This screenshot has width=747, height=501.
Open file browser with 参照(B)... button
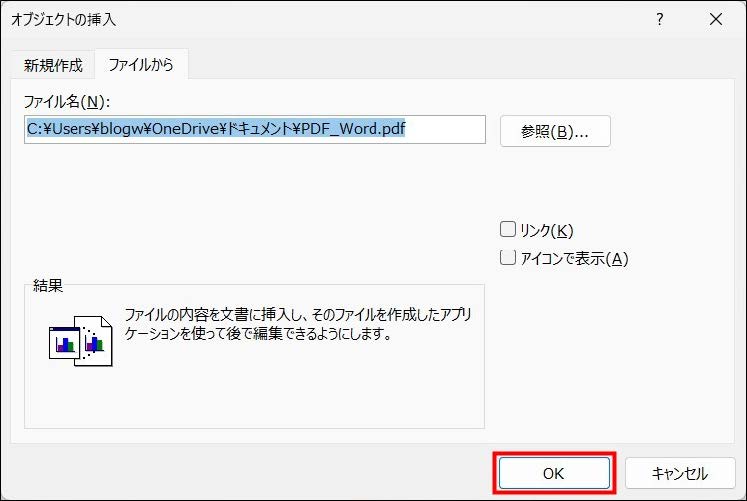[555, 131]
